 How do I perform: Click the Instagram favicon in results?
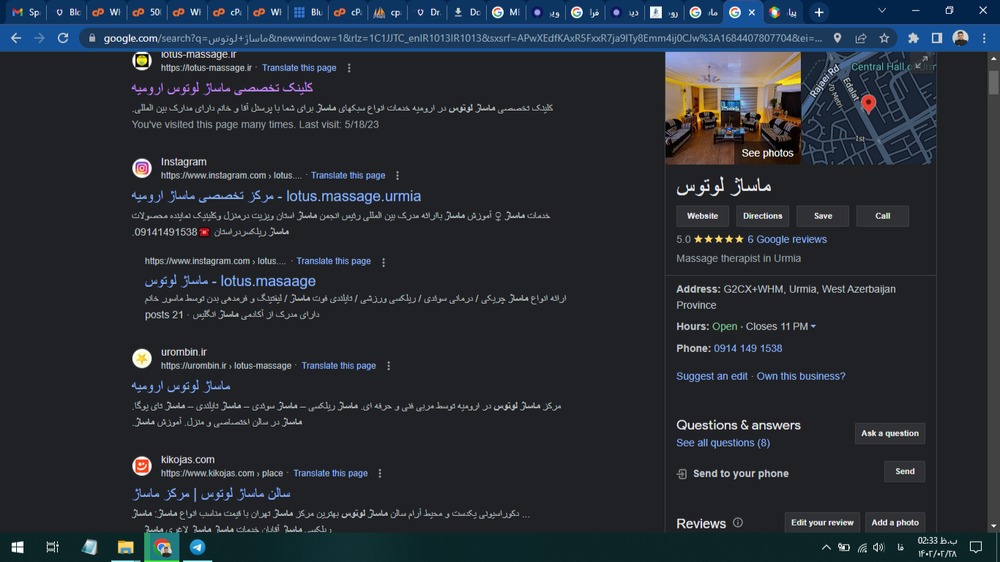point(142,168)
